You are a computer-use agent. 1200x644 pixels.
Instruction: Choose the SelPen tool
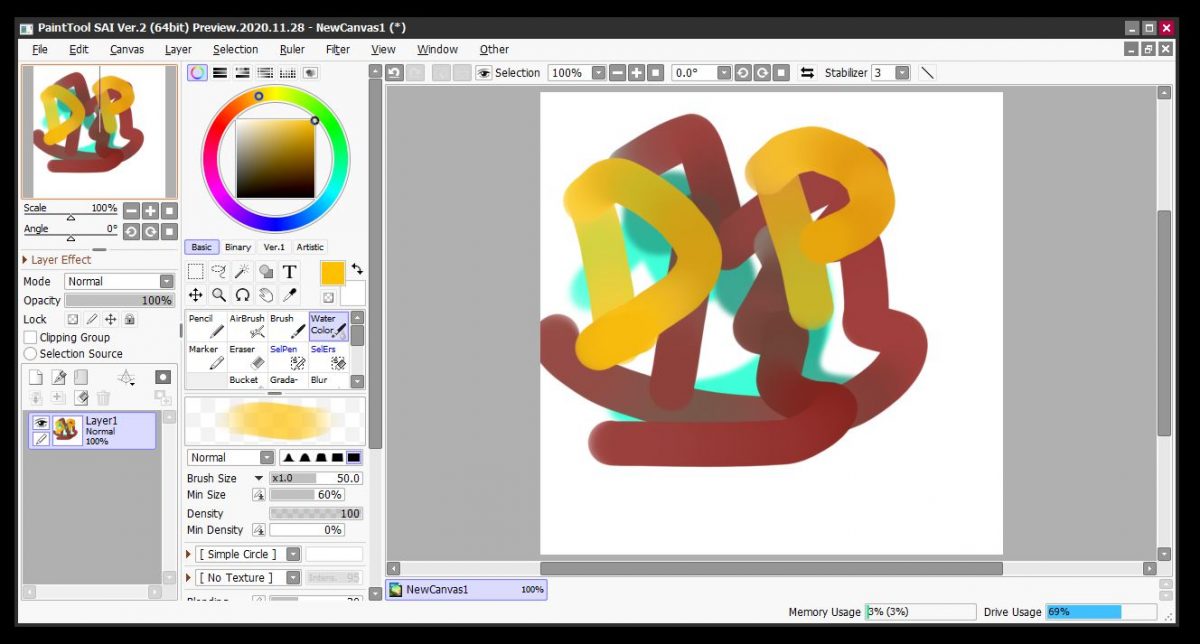click(x=288, y=357)
